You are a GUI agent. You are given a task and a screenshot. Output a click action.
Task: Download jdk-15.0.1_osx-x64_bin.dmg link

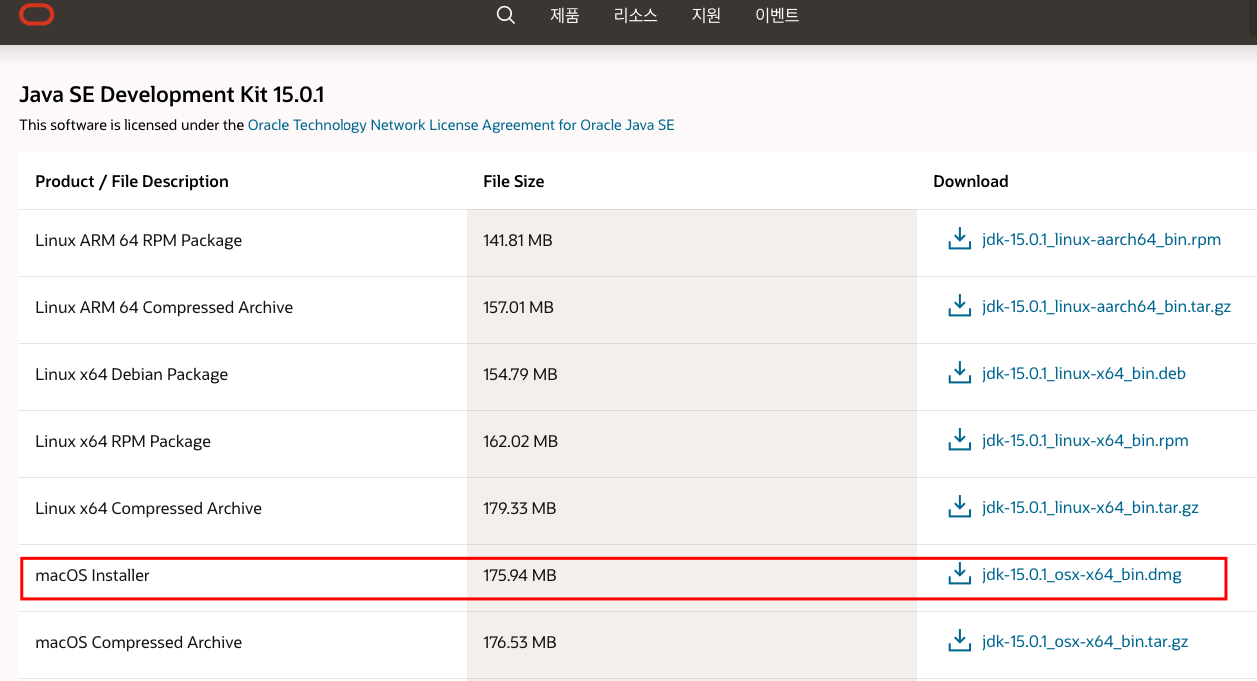pos(1082,575)
